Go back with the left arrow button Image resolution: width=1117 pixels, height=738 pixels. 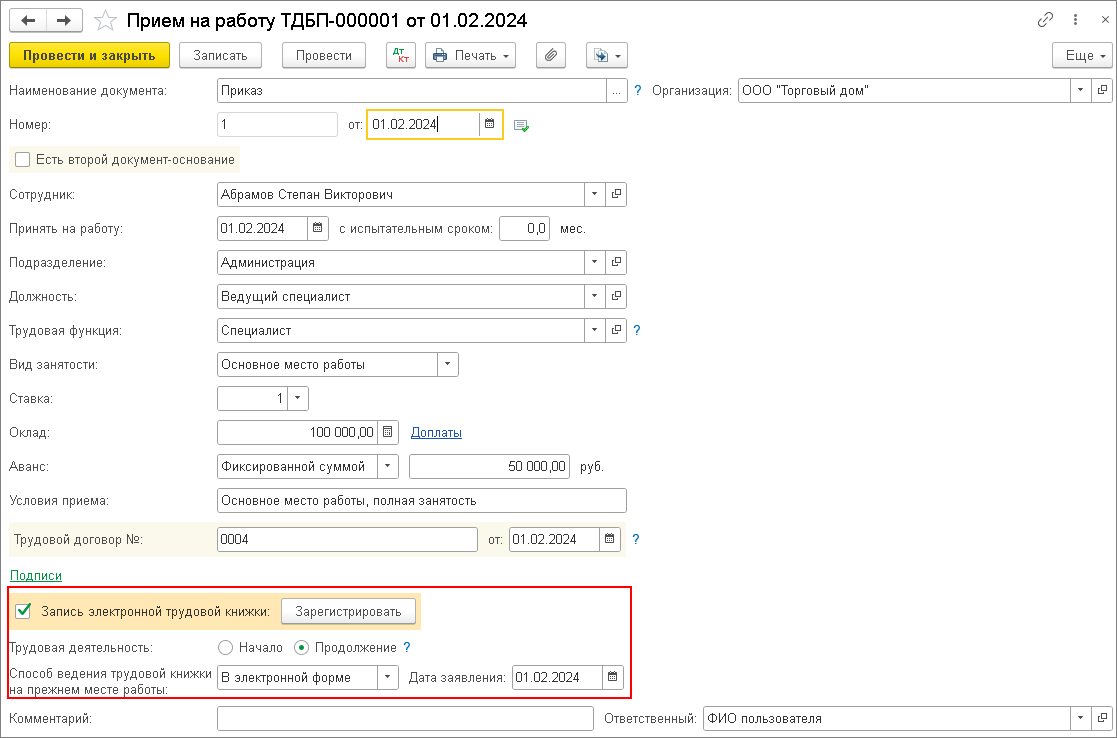(28, 21)
